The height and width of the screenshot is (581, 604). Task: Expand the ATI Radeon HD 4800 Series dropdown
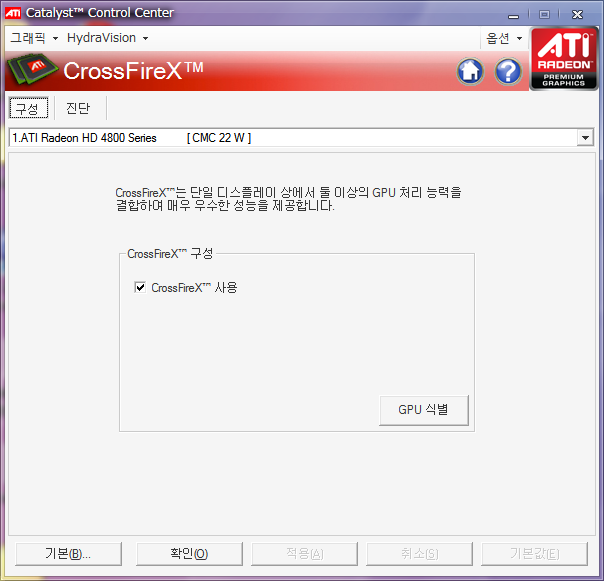[585, 138]
